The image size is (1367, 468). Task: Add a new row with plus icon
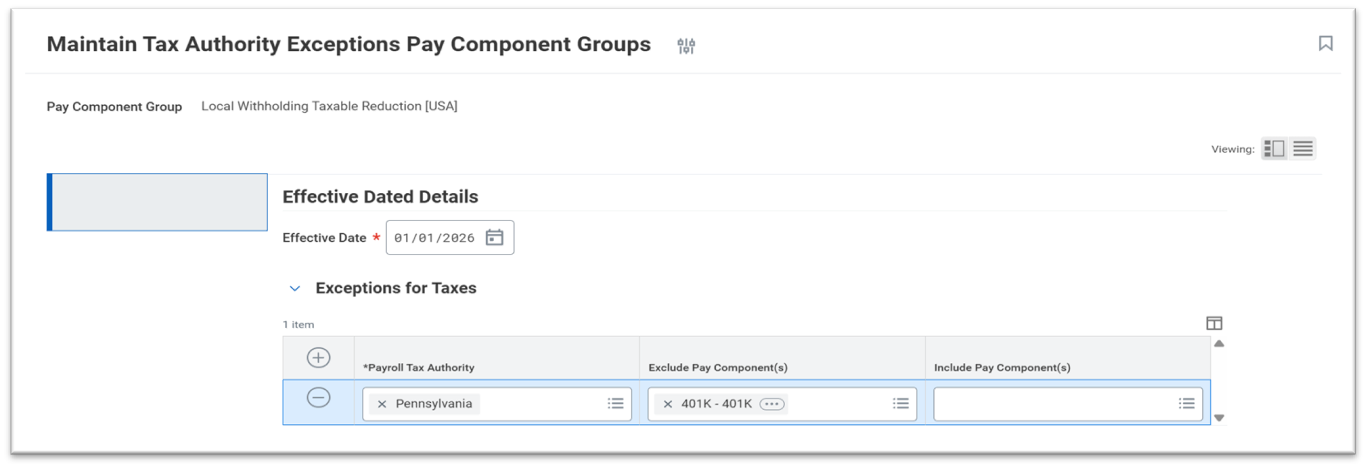pyautogui.click(x=318, y=358)
